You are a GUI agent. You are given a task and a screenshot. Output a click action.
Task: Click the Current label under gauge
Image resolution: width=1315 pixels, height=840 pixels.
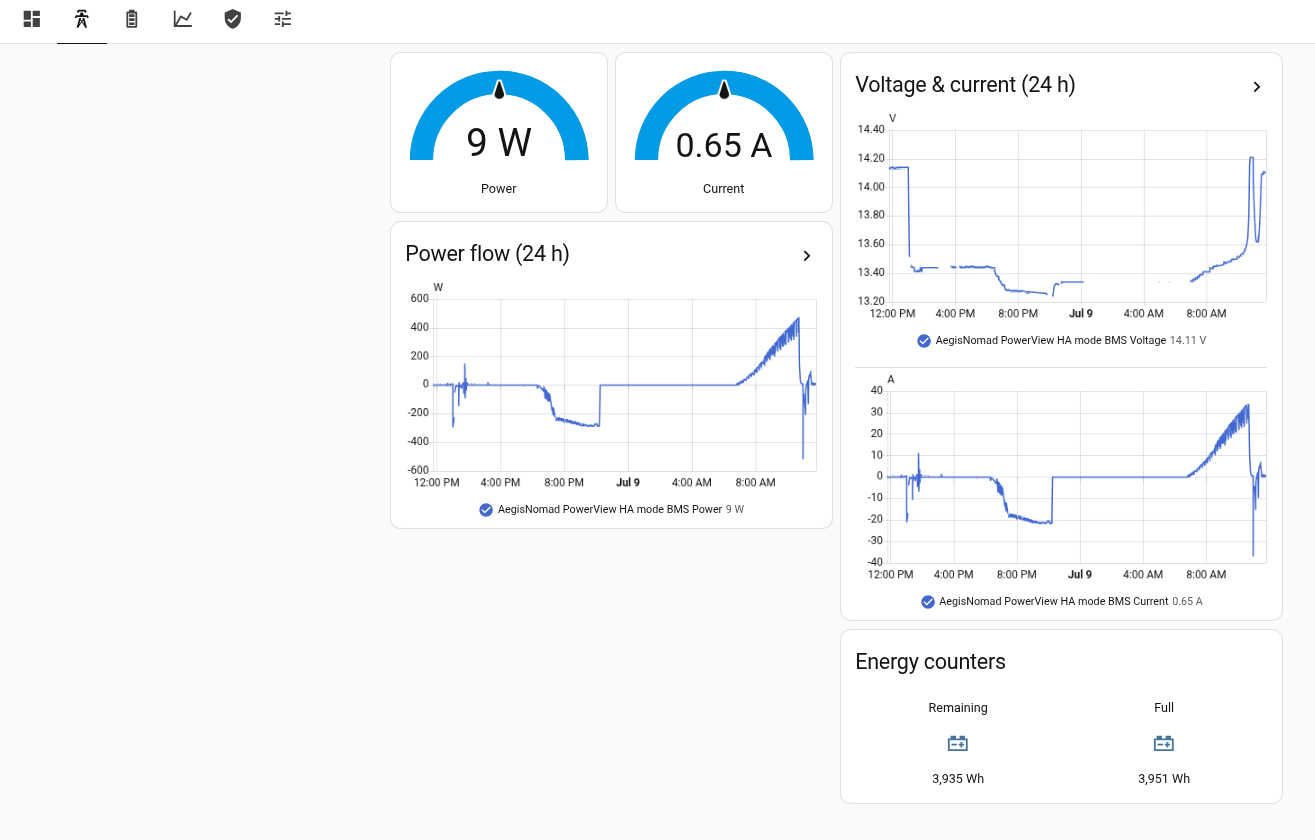pos(724,189)
